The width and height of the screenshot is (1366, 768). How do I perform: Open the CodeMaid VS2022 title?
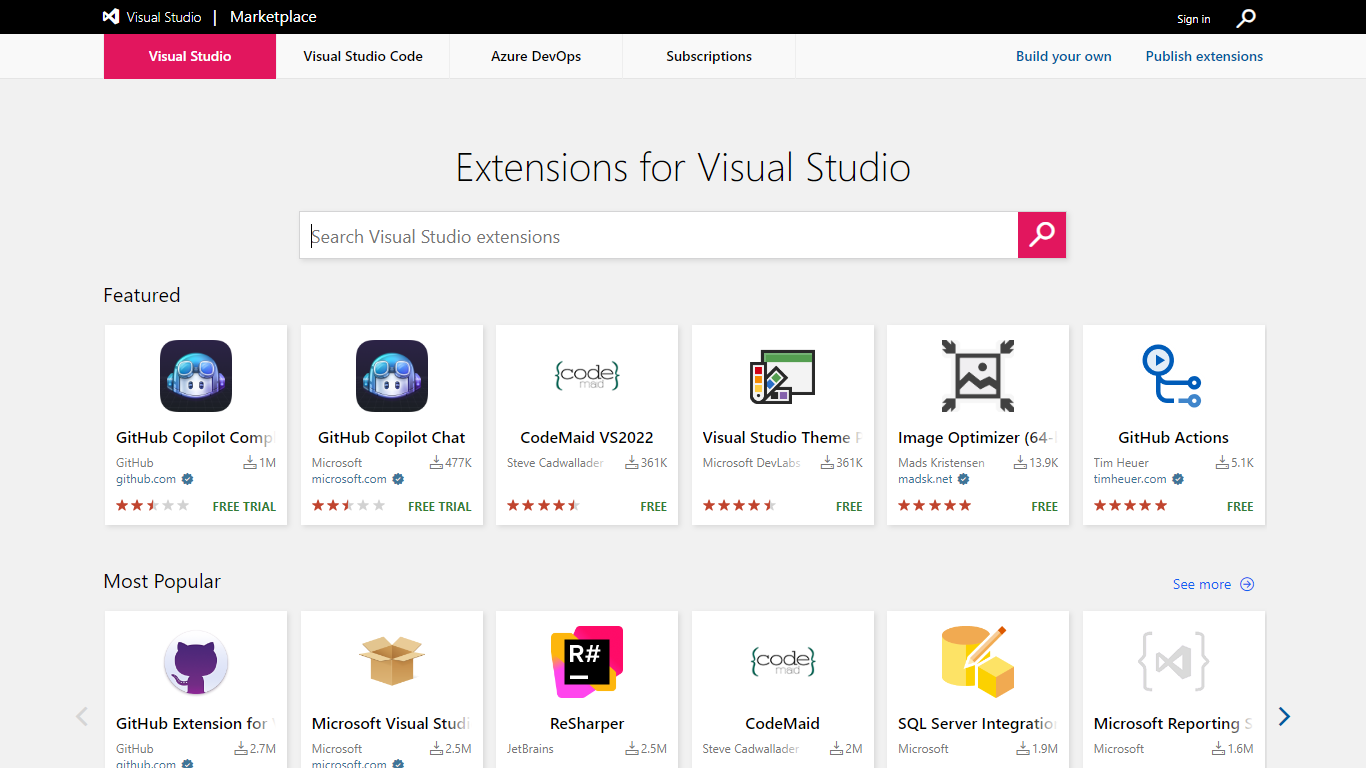point(587,437)
